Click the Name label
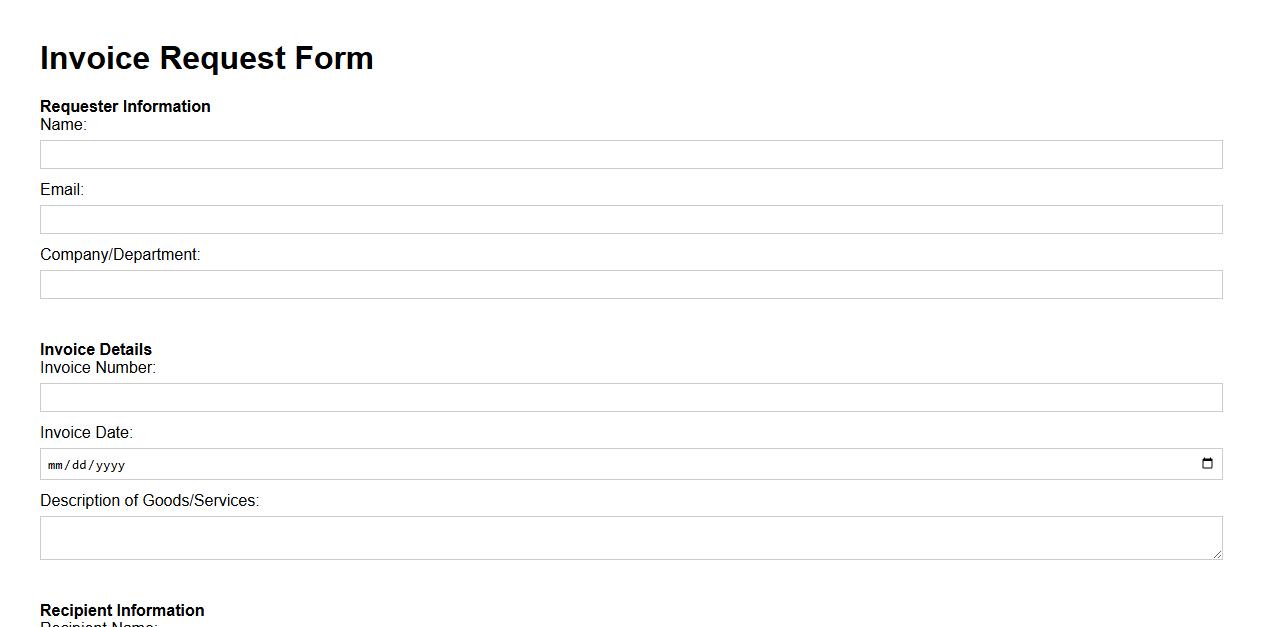Screen dimensions: 1263x627 click(62, 124)
